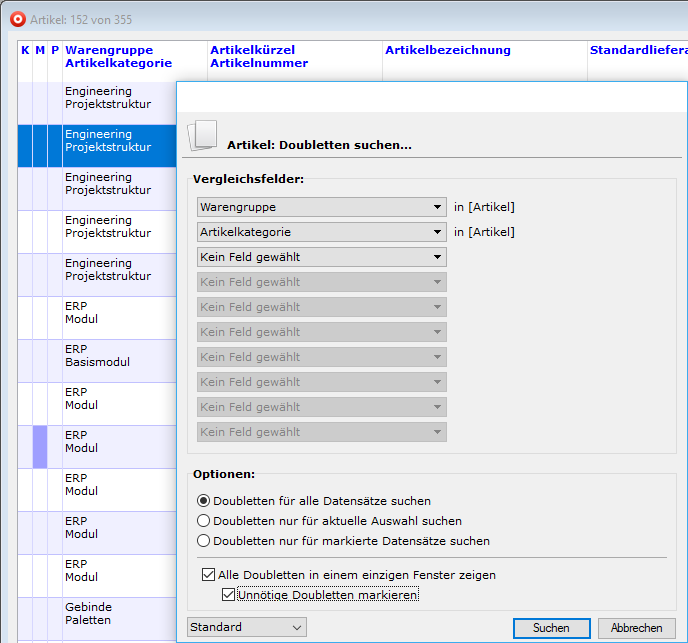Image resolution: width=688 pixels, height=643 pixels.
Task: Open the Artikelkategorie comparison field dropdown
Action: (321, 232)
